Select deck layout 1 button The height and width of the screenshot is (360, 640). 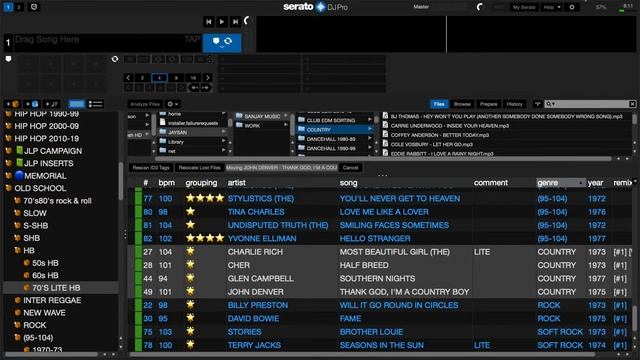point(8,7)
